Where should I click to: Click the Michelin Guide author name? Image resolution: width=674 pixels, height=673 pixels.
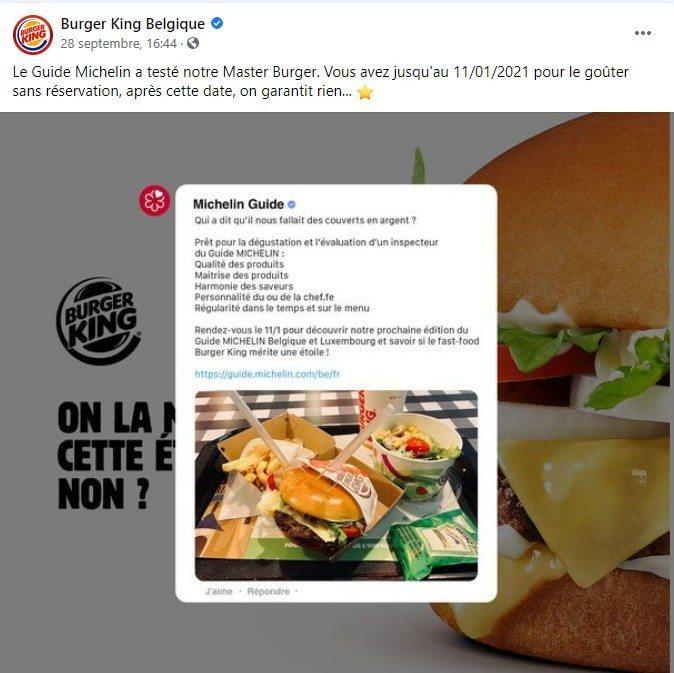(239, 204)
